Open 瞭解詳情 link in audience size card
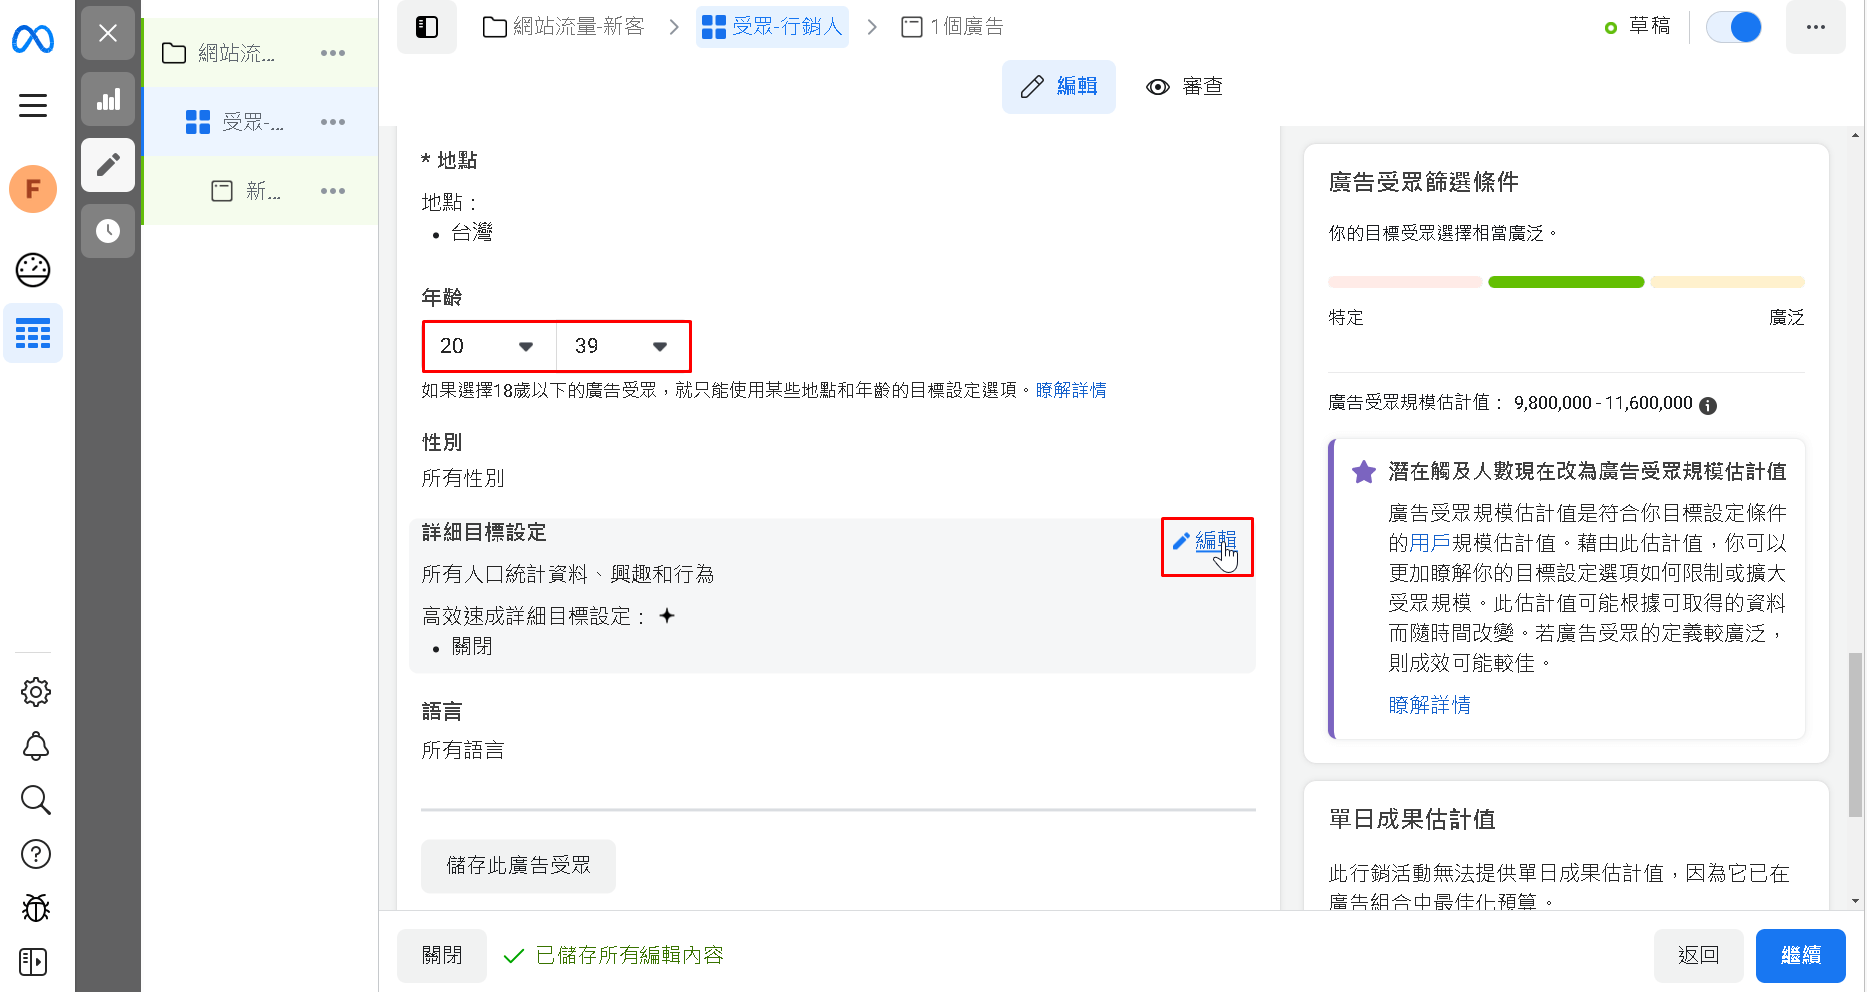 (x=1430, y=705)
